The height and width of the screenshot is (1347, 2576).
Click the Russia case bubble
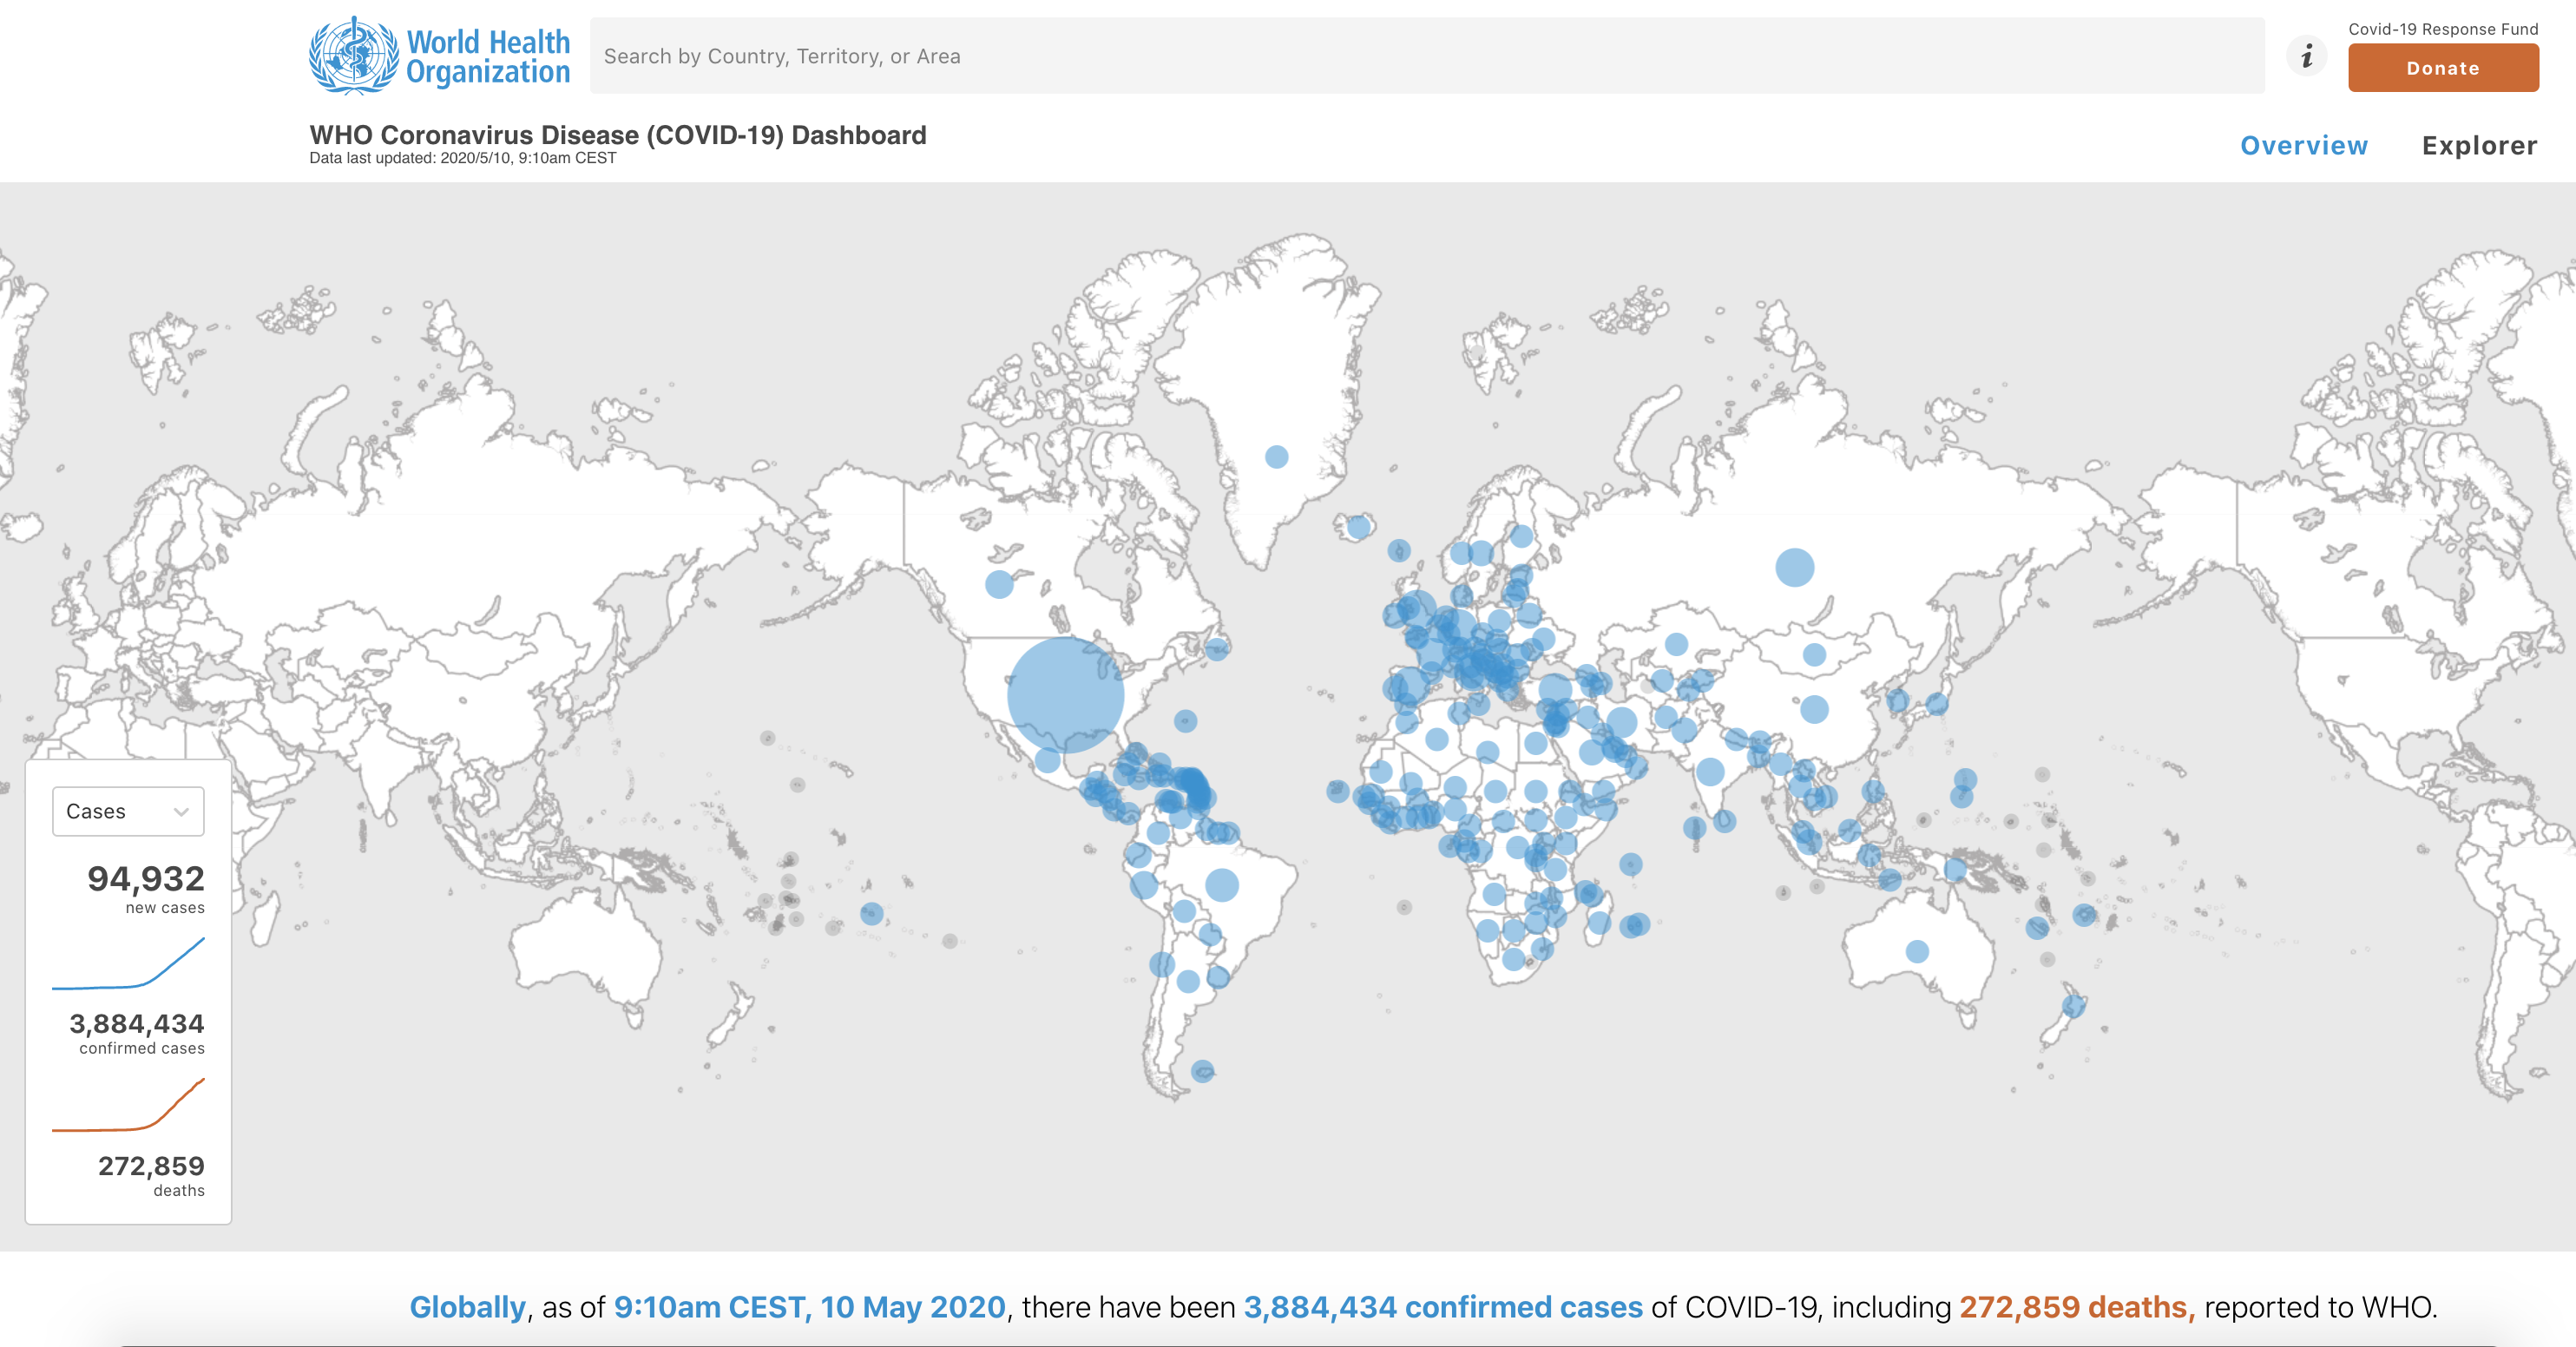1794,567
